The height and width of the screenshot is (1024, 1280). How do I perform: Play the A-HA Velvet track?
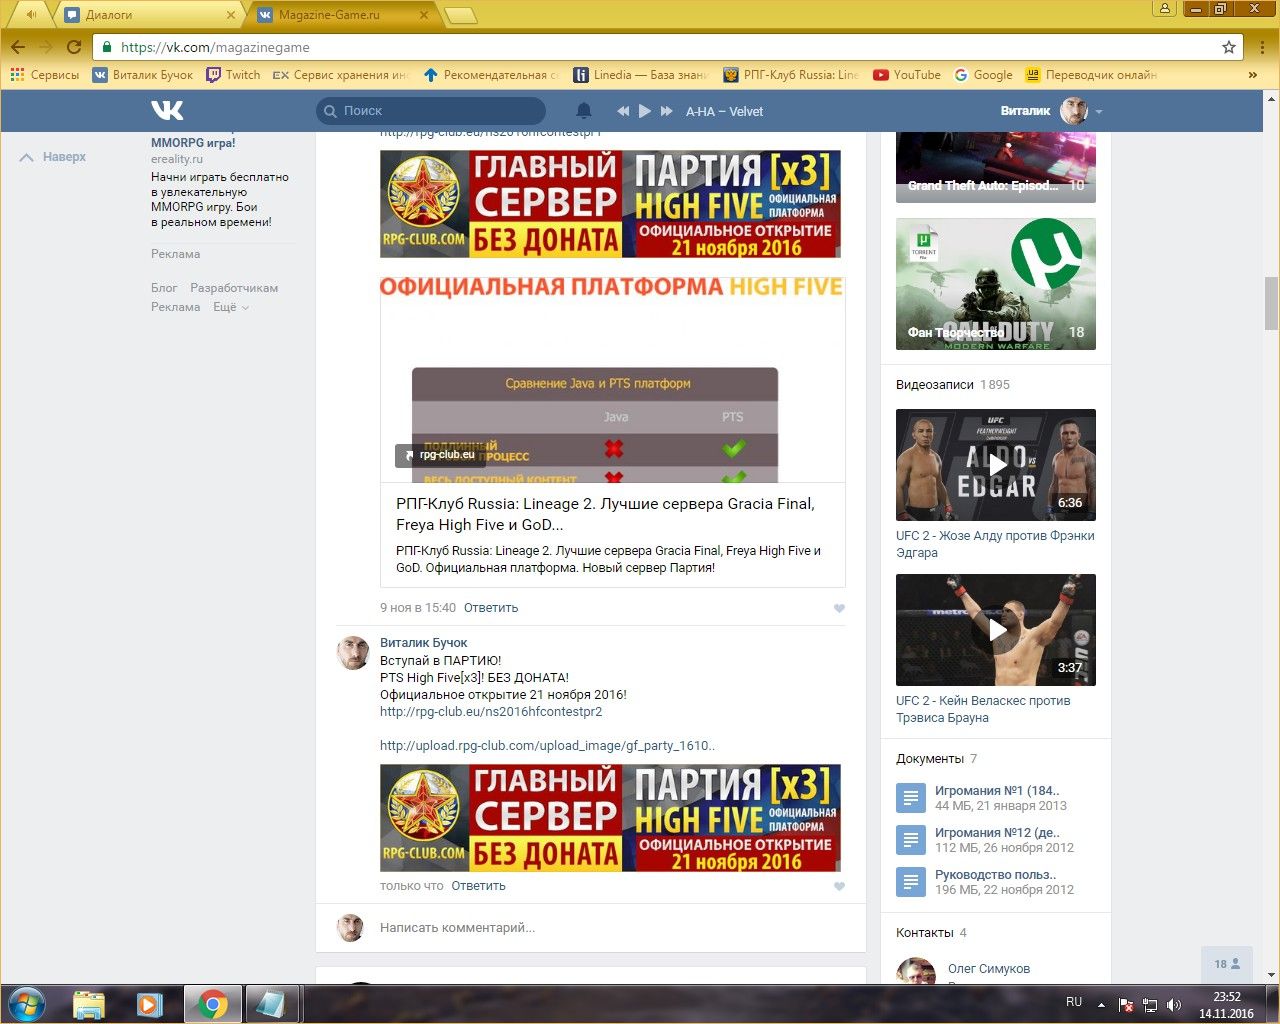tap(645, 111)
